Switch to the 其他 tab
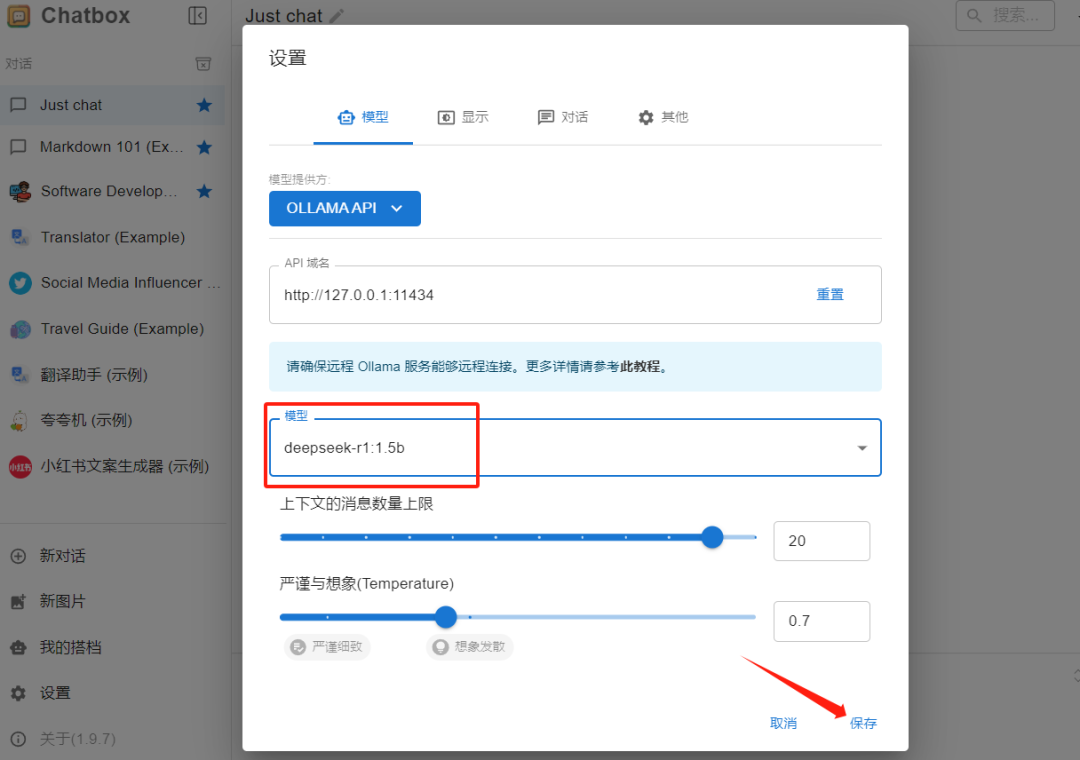This screenshot has height=760, width=1080. [x=663, y=118]
